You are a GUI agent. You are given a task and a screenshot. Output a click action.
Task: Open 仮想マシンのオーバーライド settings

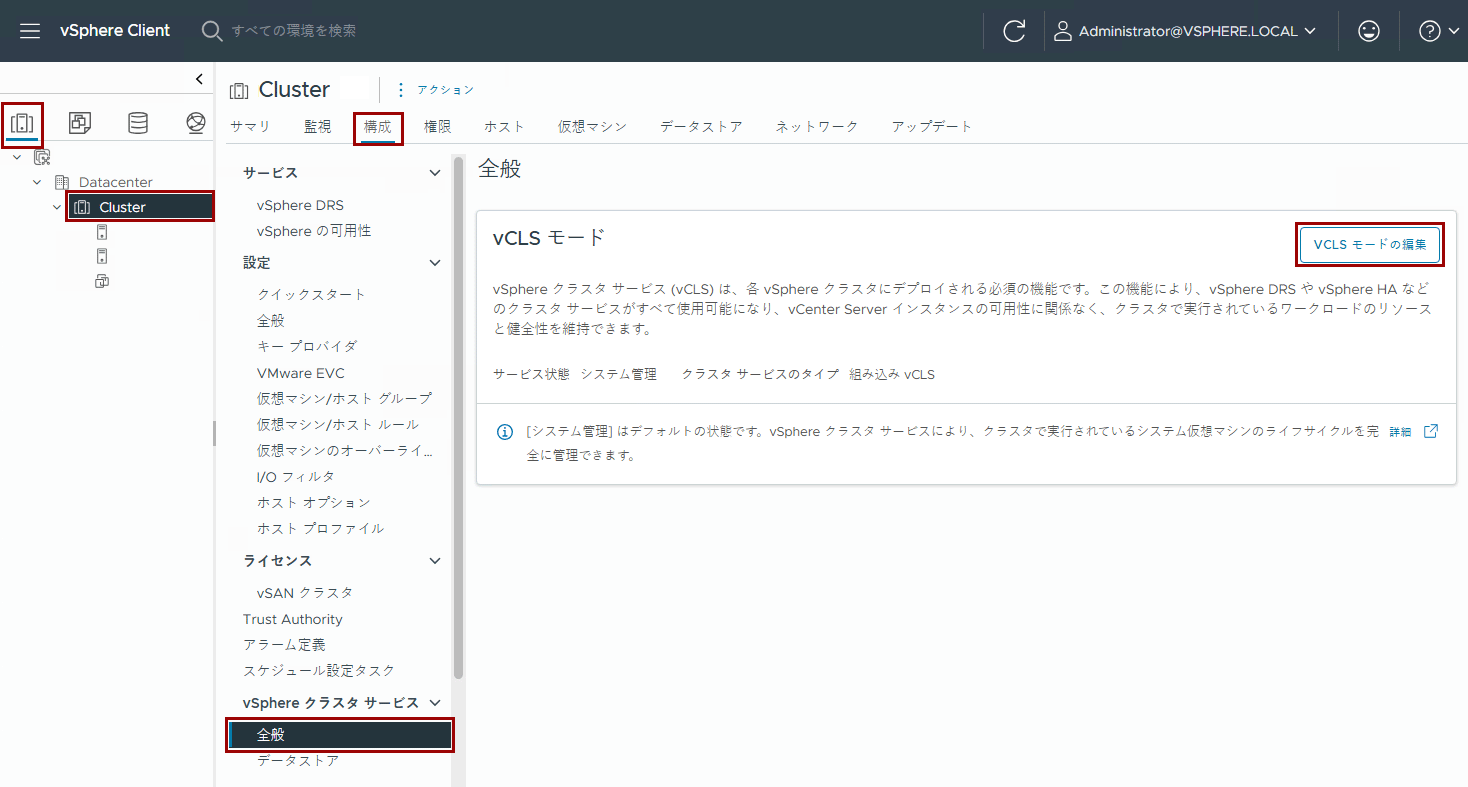pos(344,450)
